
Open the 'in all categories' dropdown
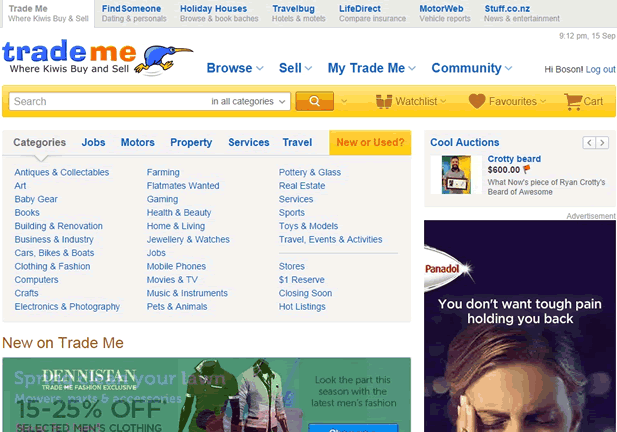[248, 102]
